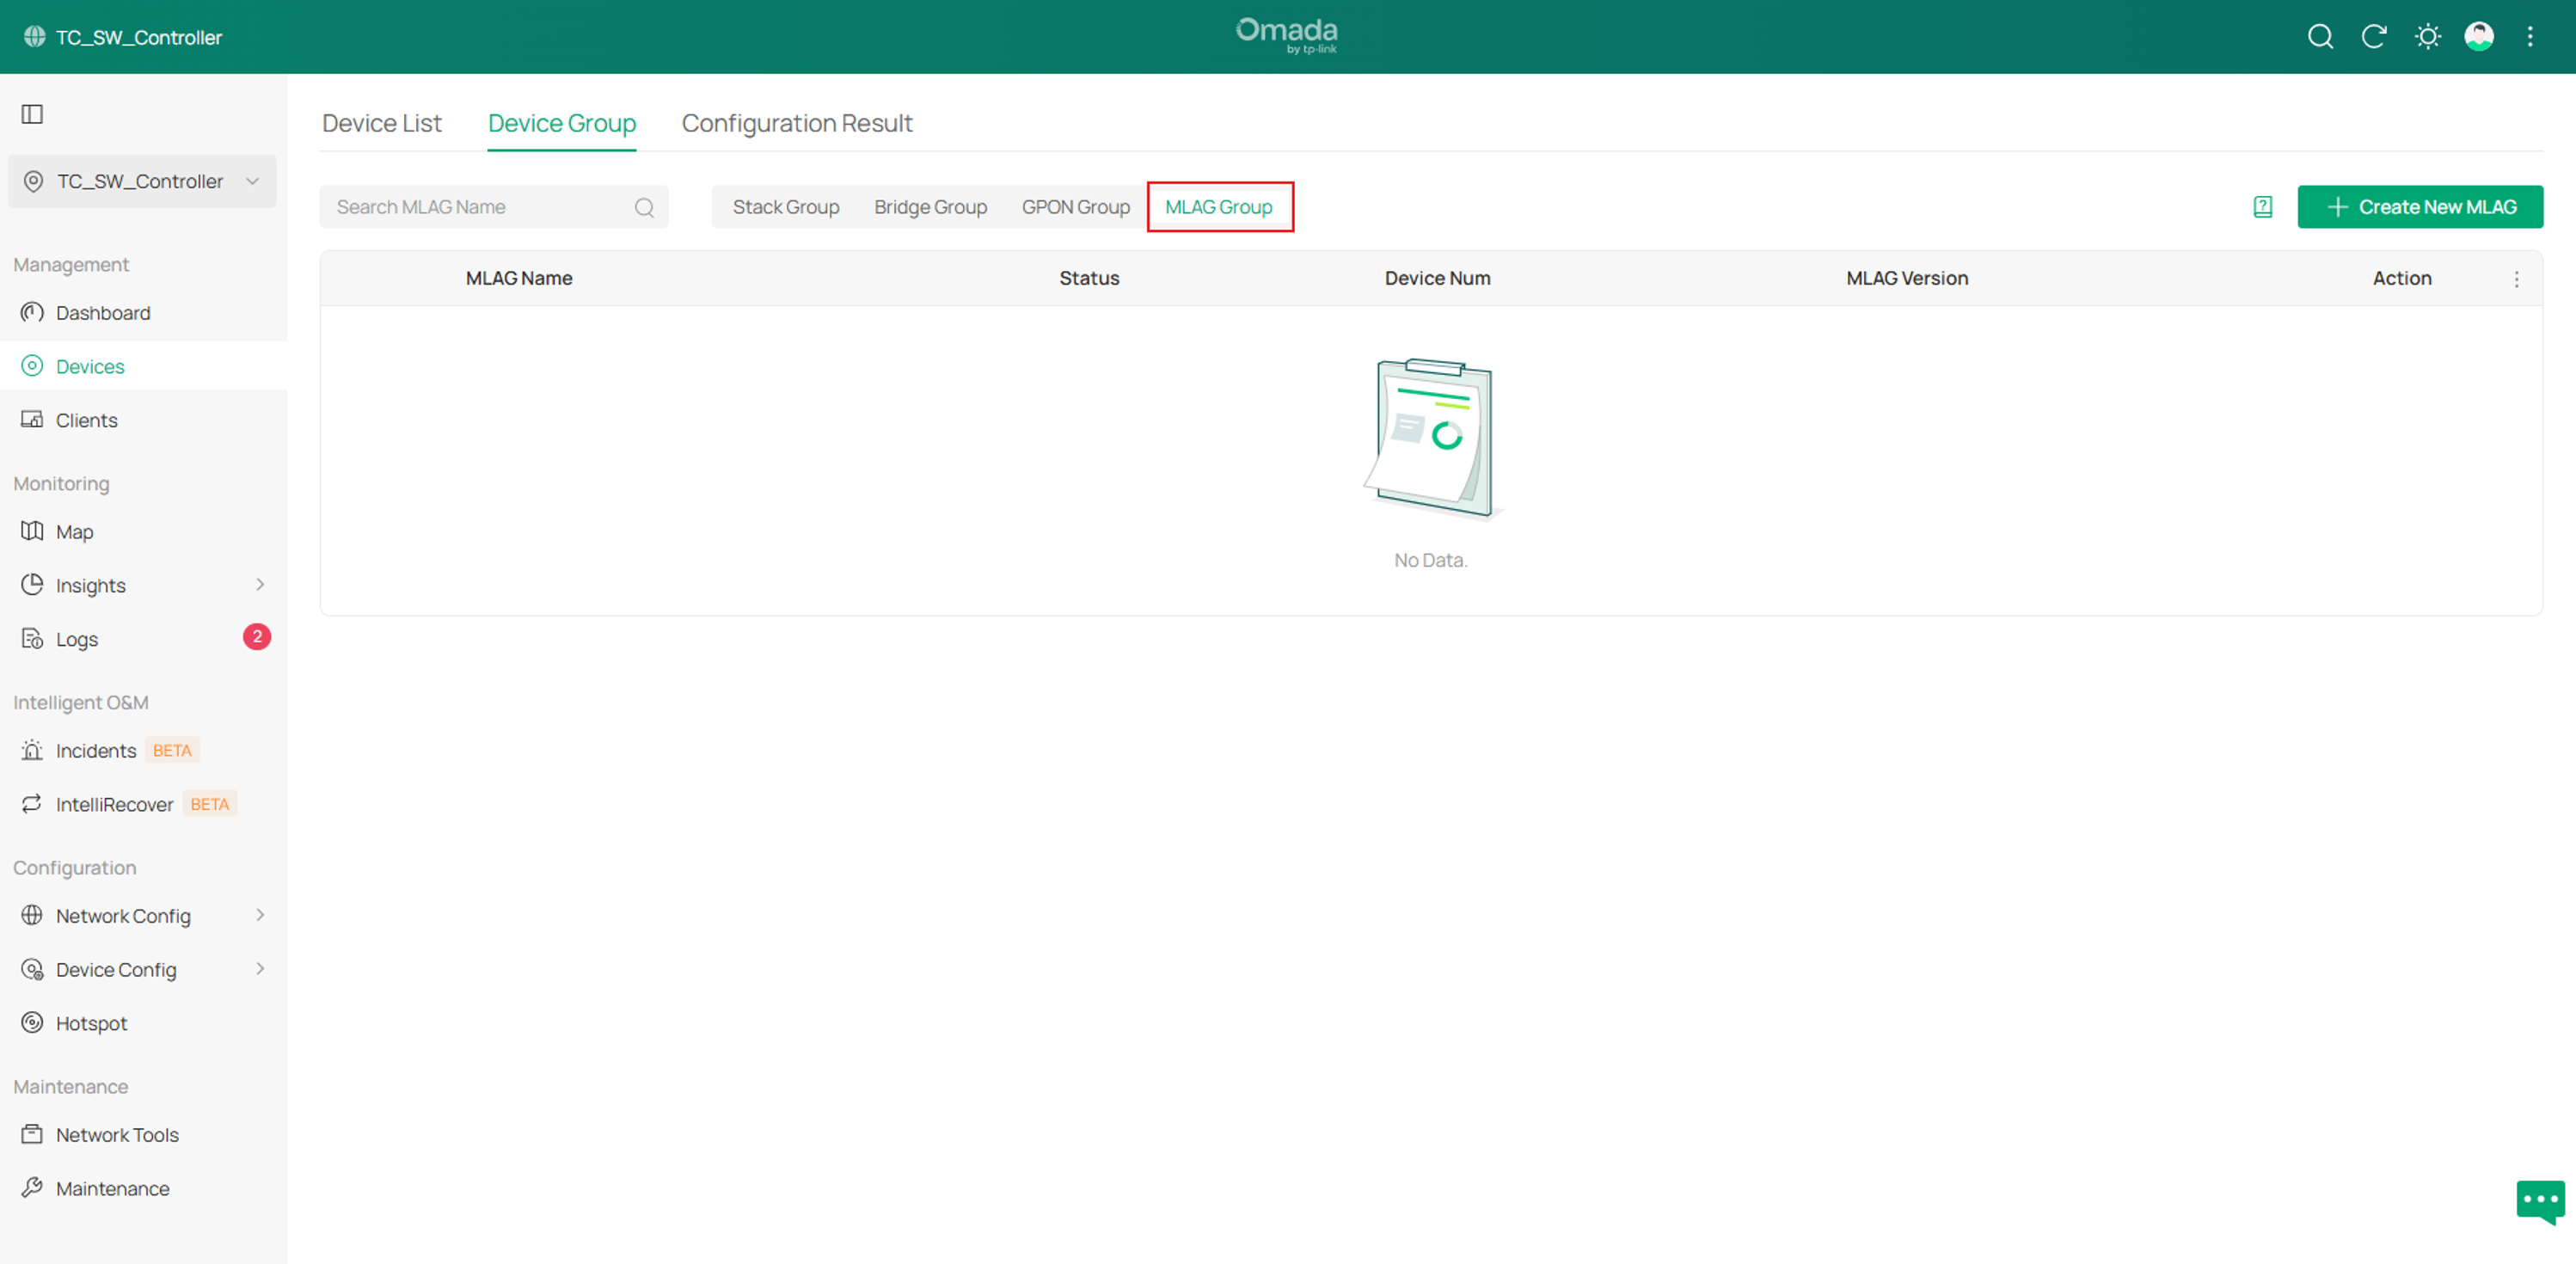
Task: Open Network Tools from the sidebar
Action: coord(117,1135)
